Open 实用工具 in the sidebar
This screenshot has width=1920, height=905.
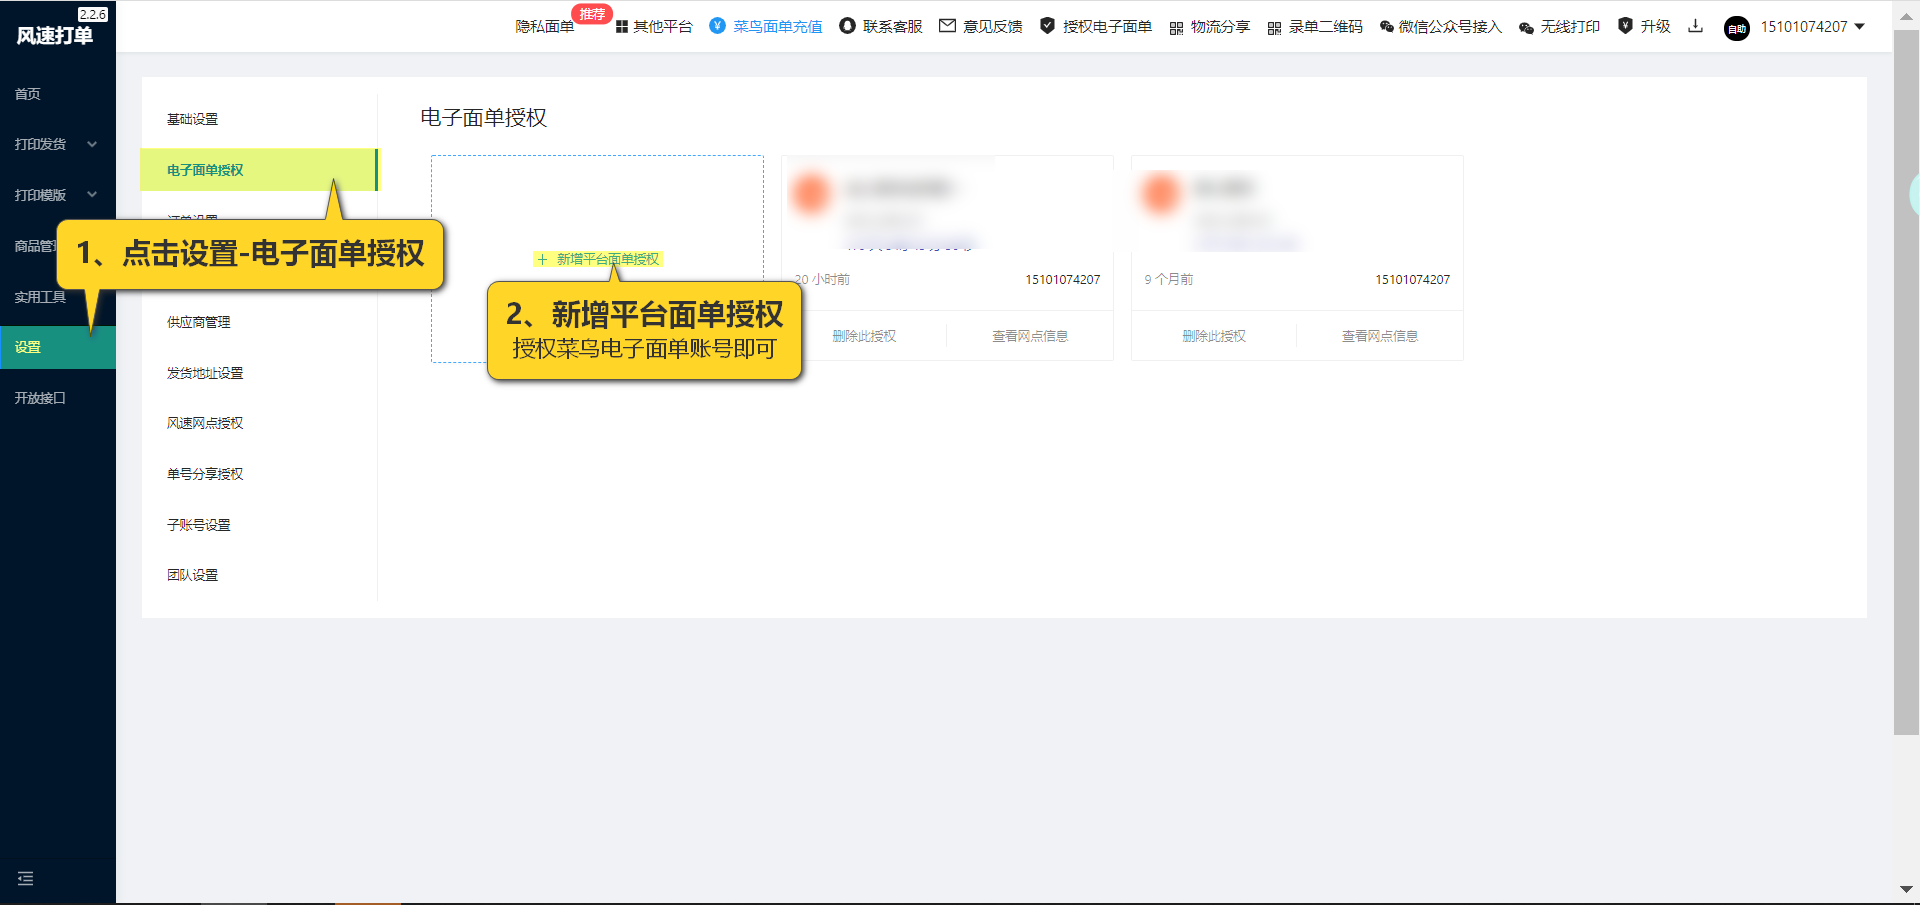pyautogui.click(x=40, y=297)
